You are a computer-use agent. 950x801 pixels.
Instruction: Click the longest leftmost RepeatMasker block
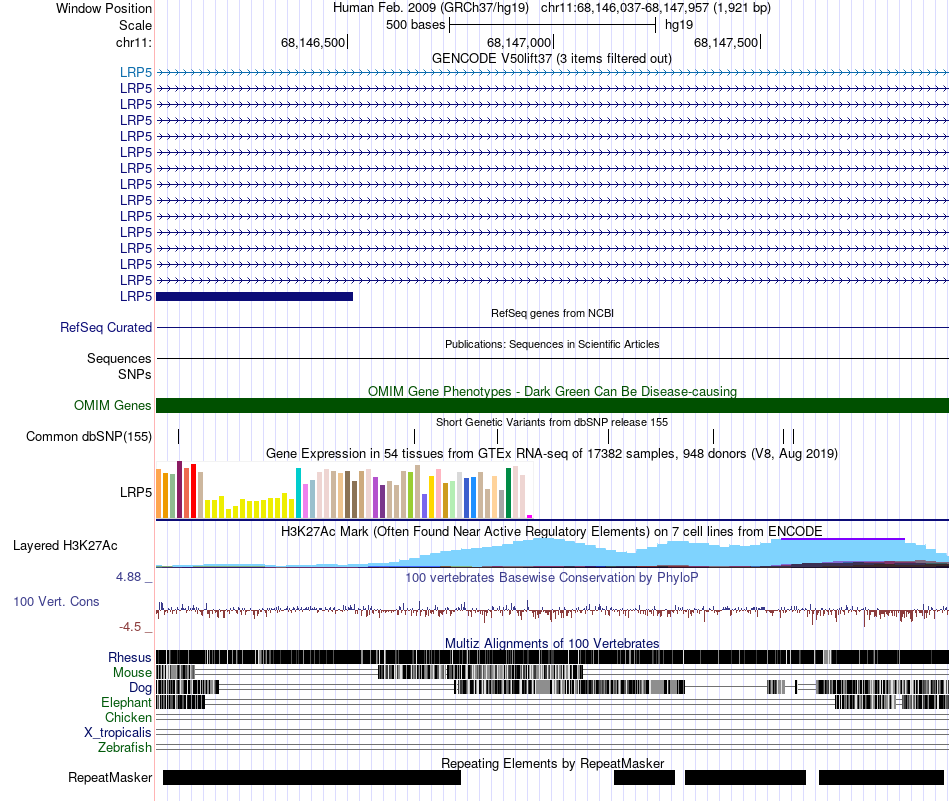pos(312,777)
